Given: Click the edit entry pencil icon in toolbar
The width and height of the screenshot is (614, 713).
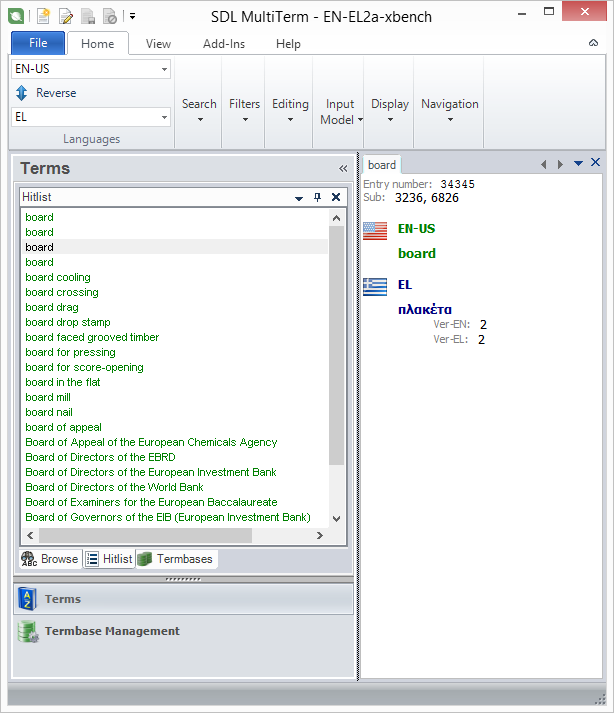Looking at the screenshot, I should pyautogui.click(x=66, y=17).
